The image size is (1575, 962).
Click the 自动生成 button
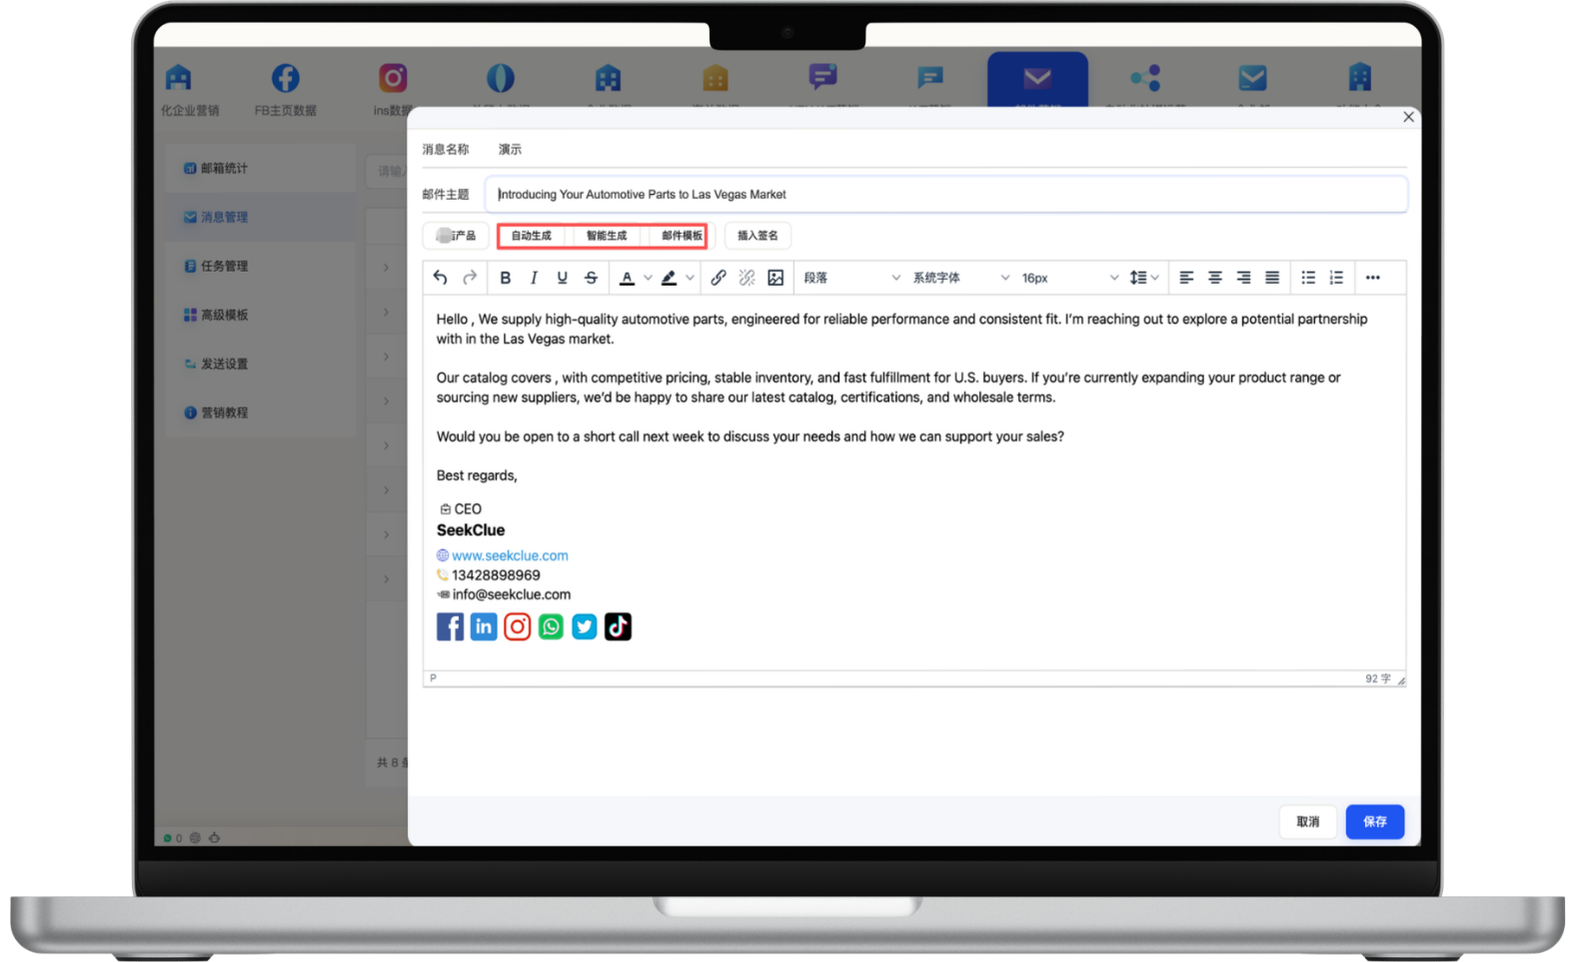[x=531, y=236]
